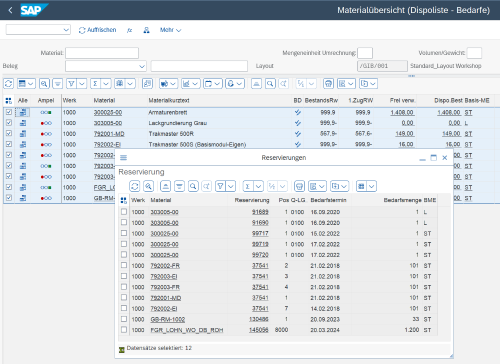Click details magnifier icon in main list toolbar

click(x=44, y=83)
